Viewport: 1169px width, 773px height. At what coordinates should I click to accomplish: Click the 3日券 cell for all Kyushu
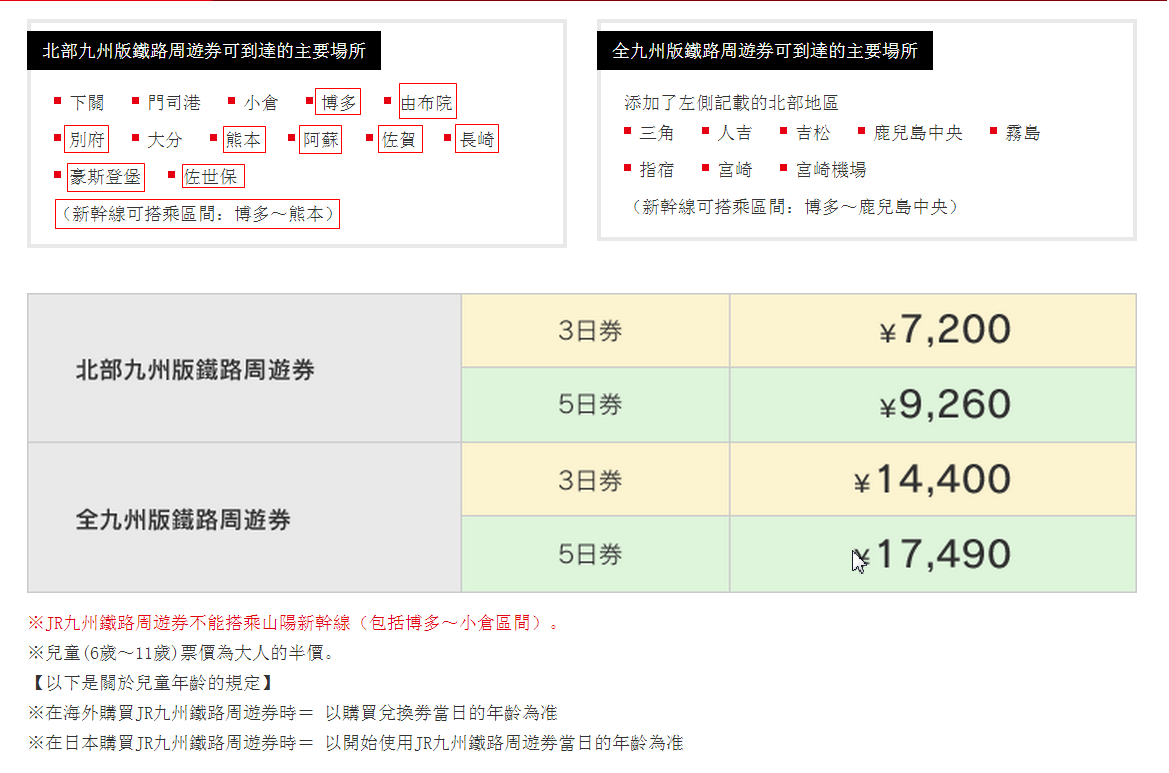point(595,480)
